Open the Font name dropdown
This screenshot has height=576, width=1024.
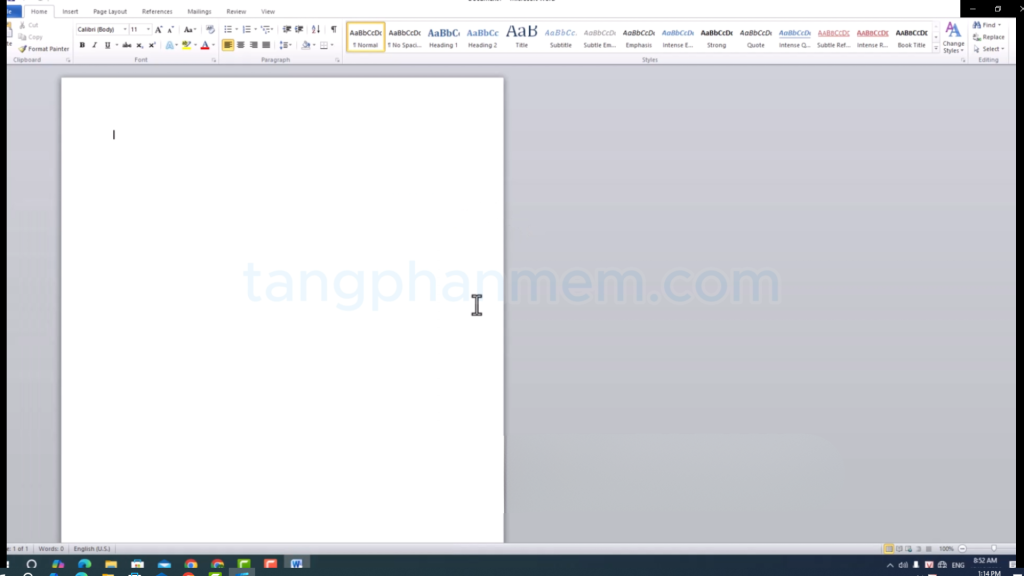point(125,29)
